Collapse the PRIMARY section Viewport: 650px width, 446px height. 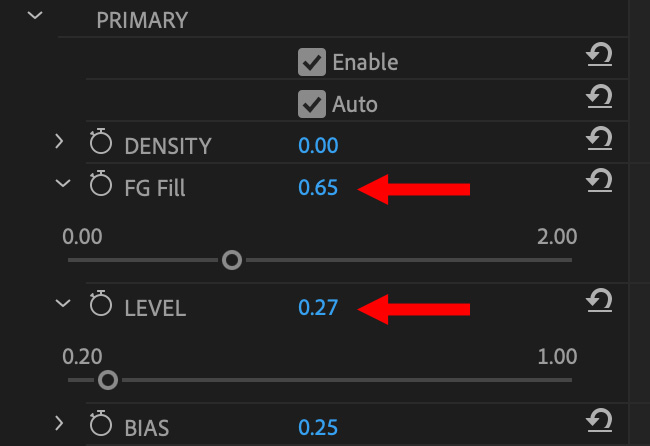click(38, 17)
